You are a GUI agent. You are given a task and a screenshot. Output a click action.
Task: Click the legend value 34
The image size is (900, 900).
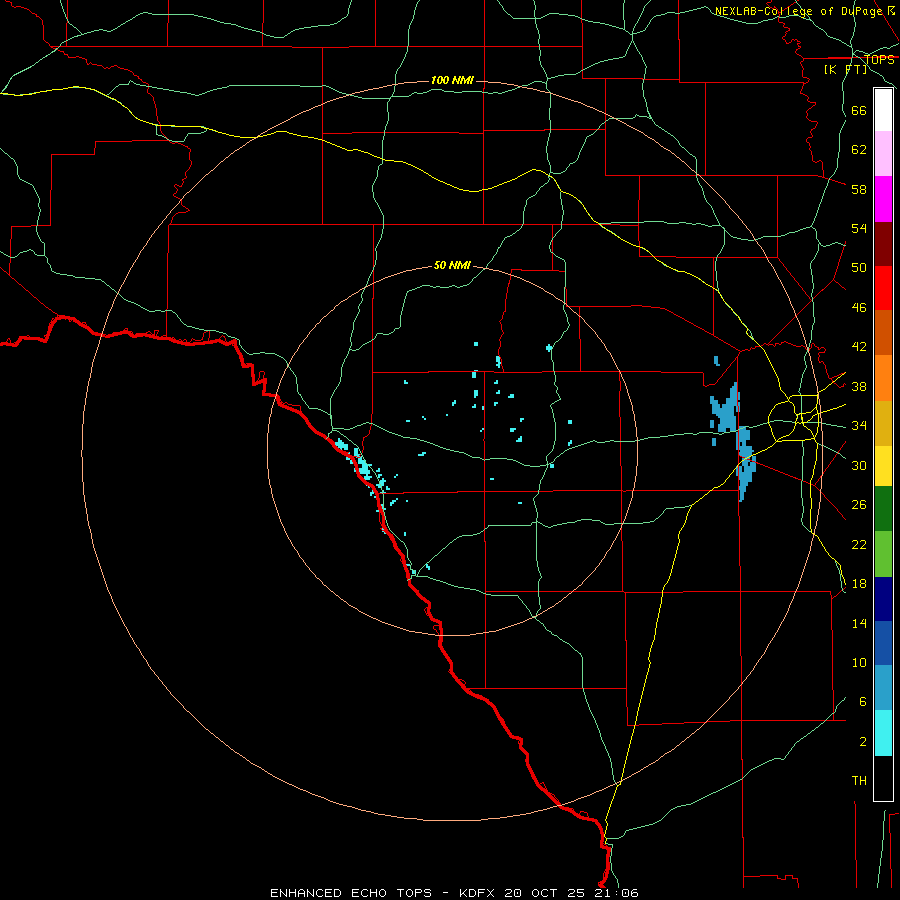pos(859,426)
